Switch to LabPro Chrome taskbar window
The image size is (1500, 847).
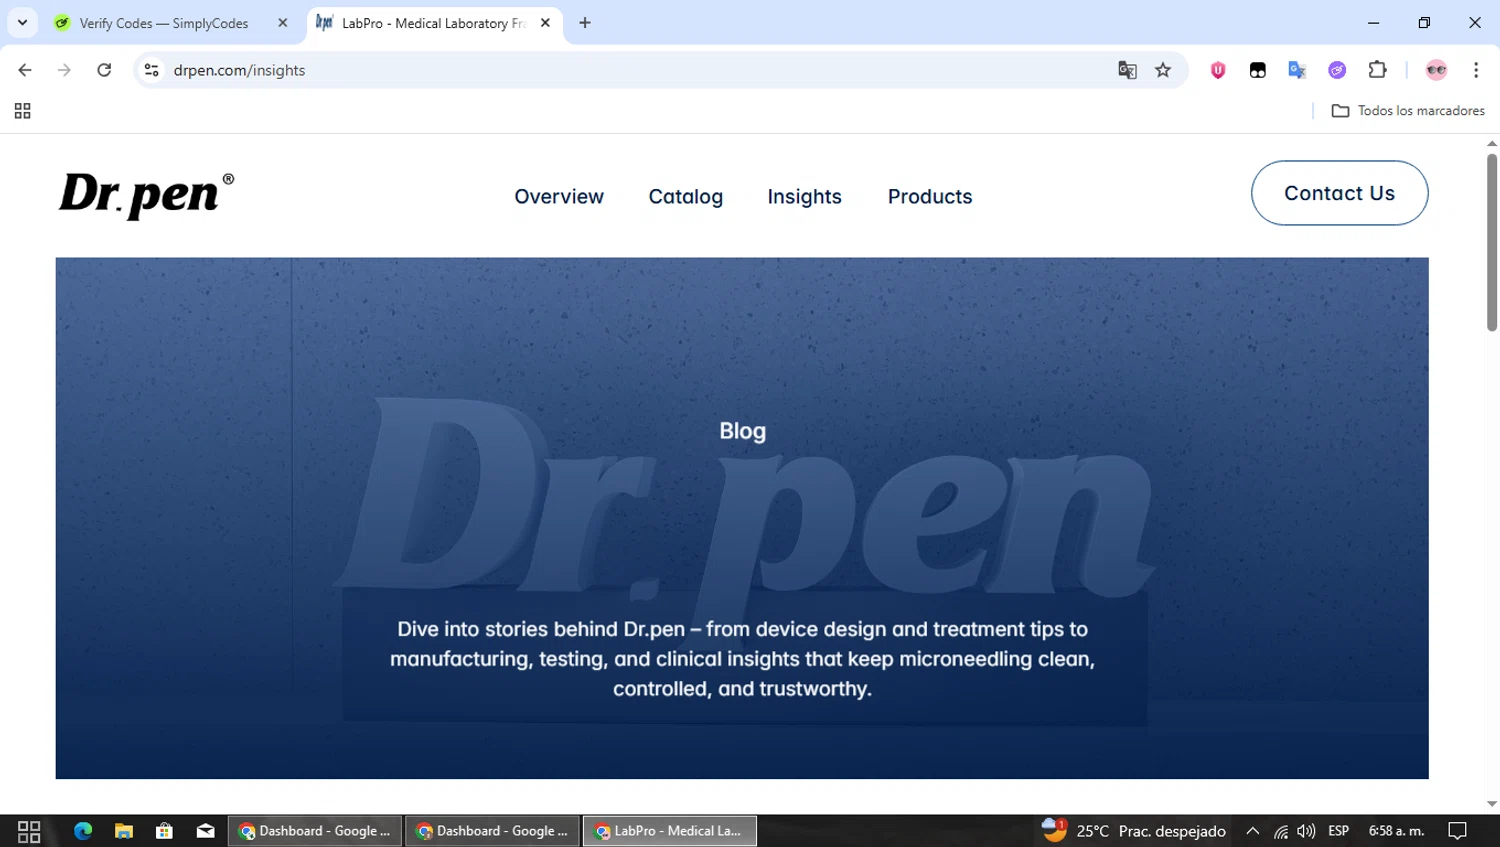[x=669, y=831]
